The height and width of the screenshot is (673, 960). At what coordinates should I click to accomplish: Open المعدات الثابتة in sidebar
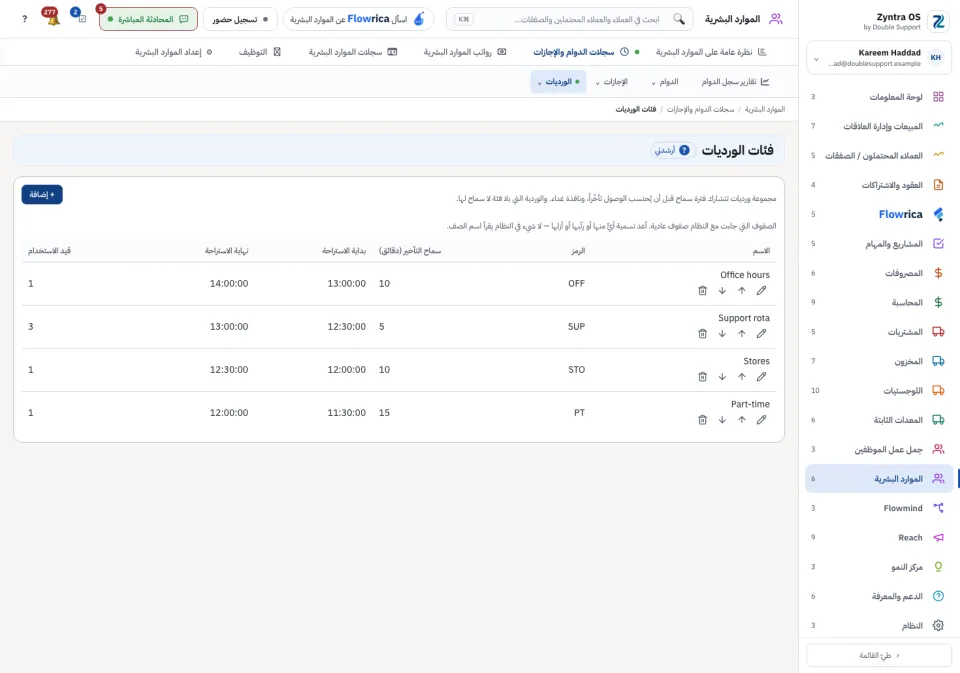[x=879, y=420]
